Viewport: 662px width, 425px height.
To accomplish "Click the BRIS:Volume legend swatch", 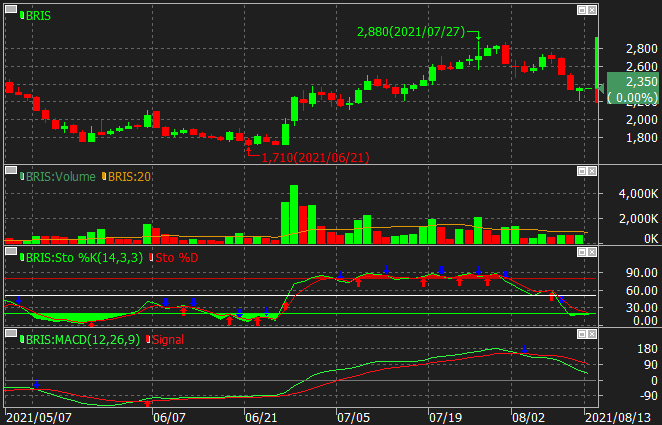I will pyautogui.click(x=22, y=176).
